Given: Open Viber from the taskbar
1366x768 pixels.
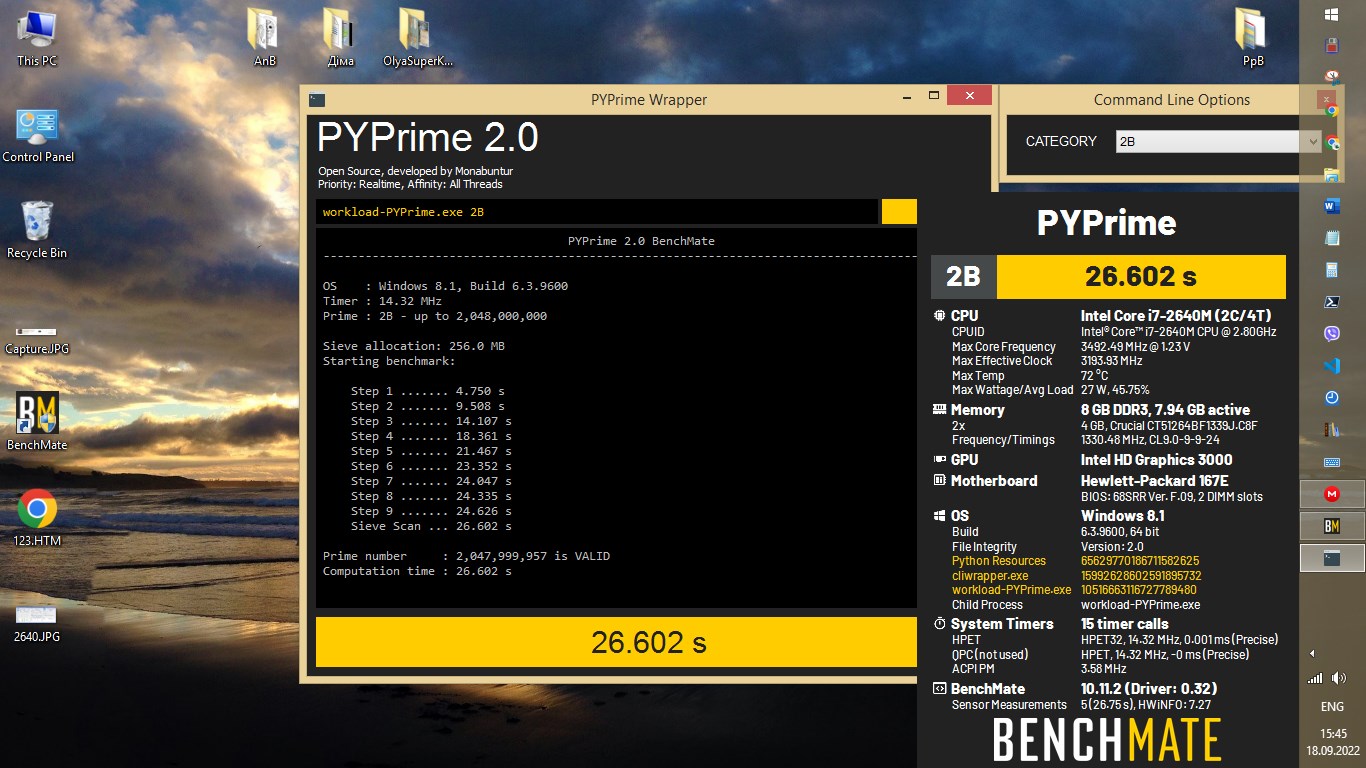Looking at the screenshot, I should pos(1332,334).
